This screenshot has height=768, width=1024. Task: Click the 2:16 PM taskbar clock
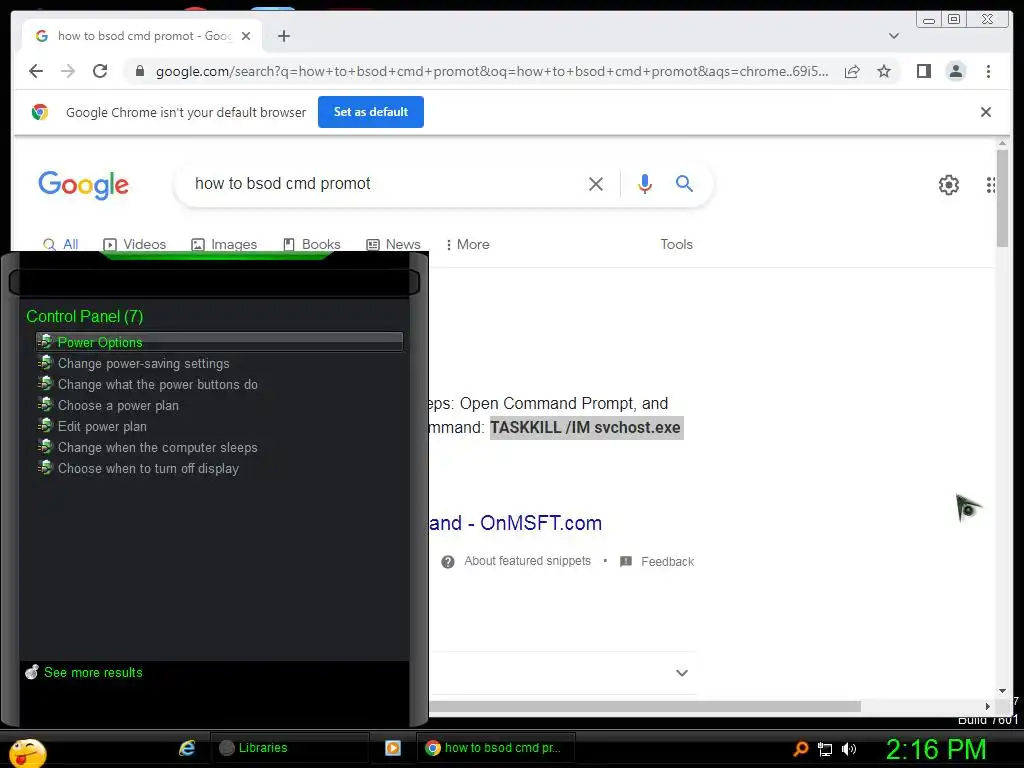click(935, 749)
